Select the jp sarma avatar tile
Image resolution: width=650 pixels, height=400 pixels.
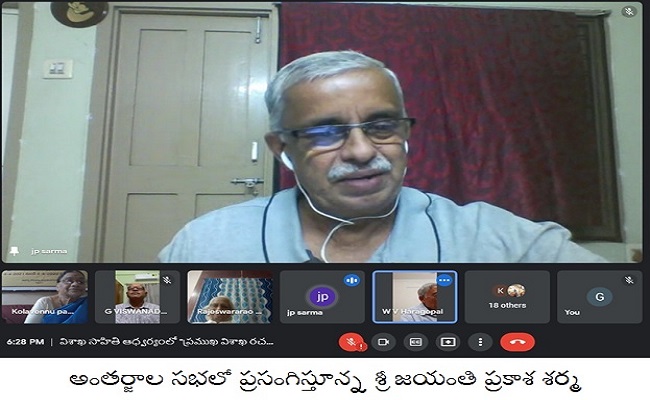(323, 297)
